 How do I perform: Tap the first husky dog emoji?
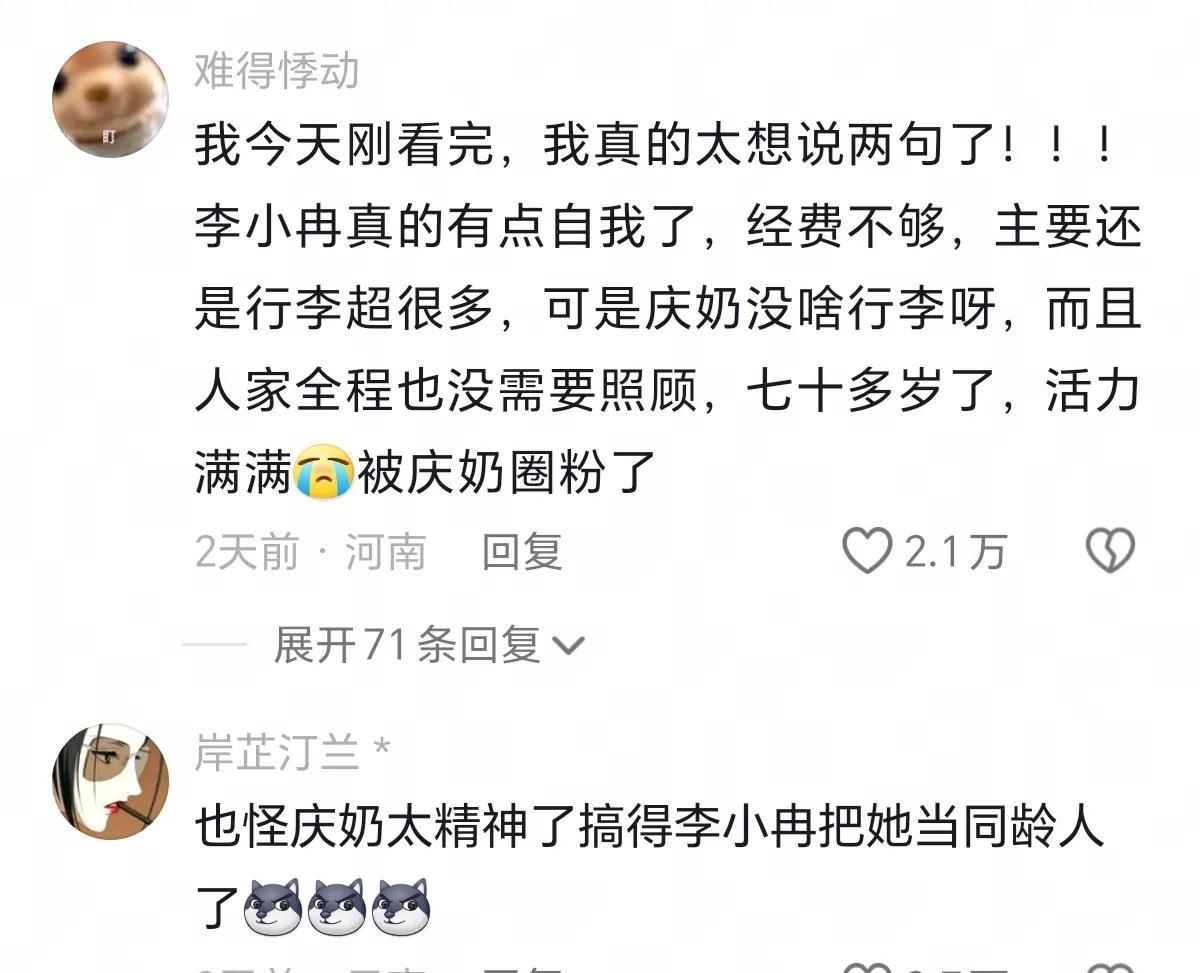click(273, 907)
